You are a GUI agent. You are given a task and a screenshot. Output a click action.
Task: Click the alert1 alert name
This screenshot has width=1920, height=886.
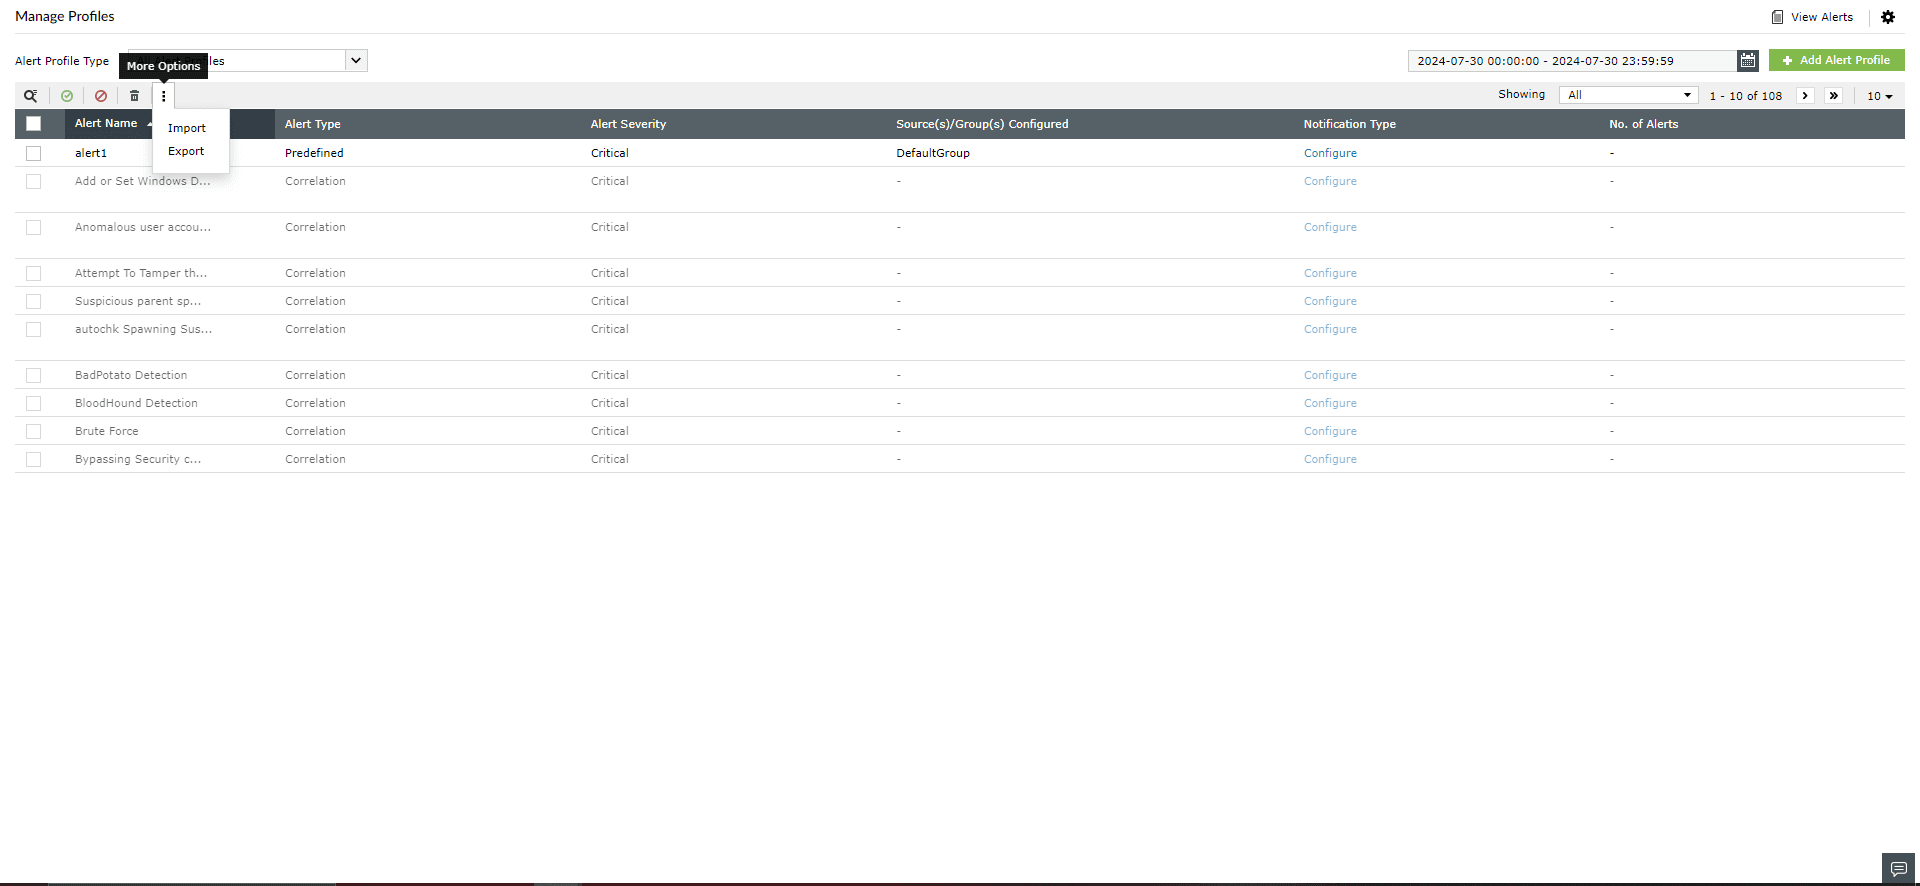[x=91, y=153]
